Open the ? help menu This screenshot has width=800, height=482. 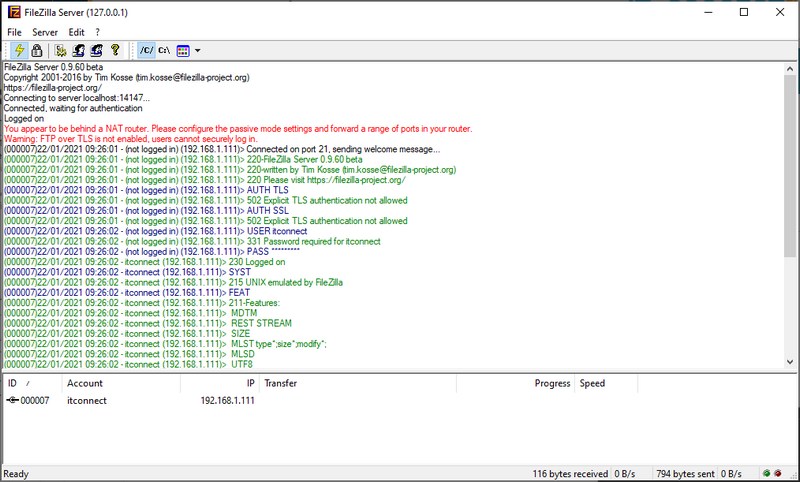(x=97, y=32)
